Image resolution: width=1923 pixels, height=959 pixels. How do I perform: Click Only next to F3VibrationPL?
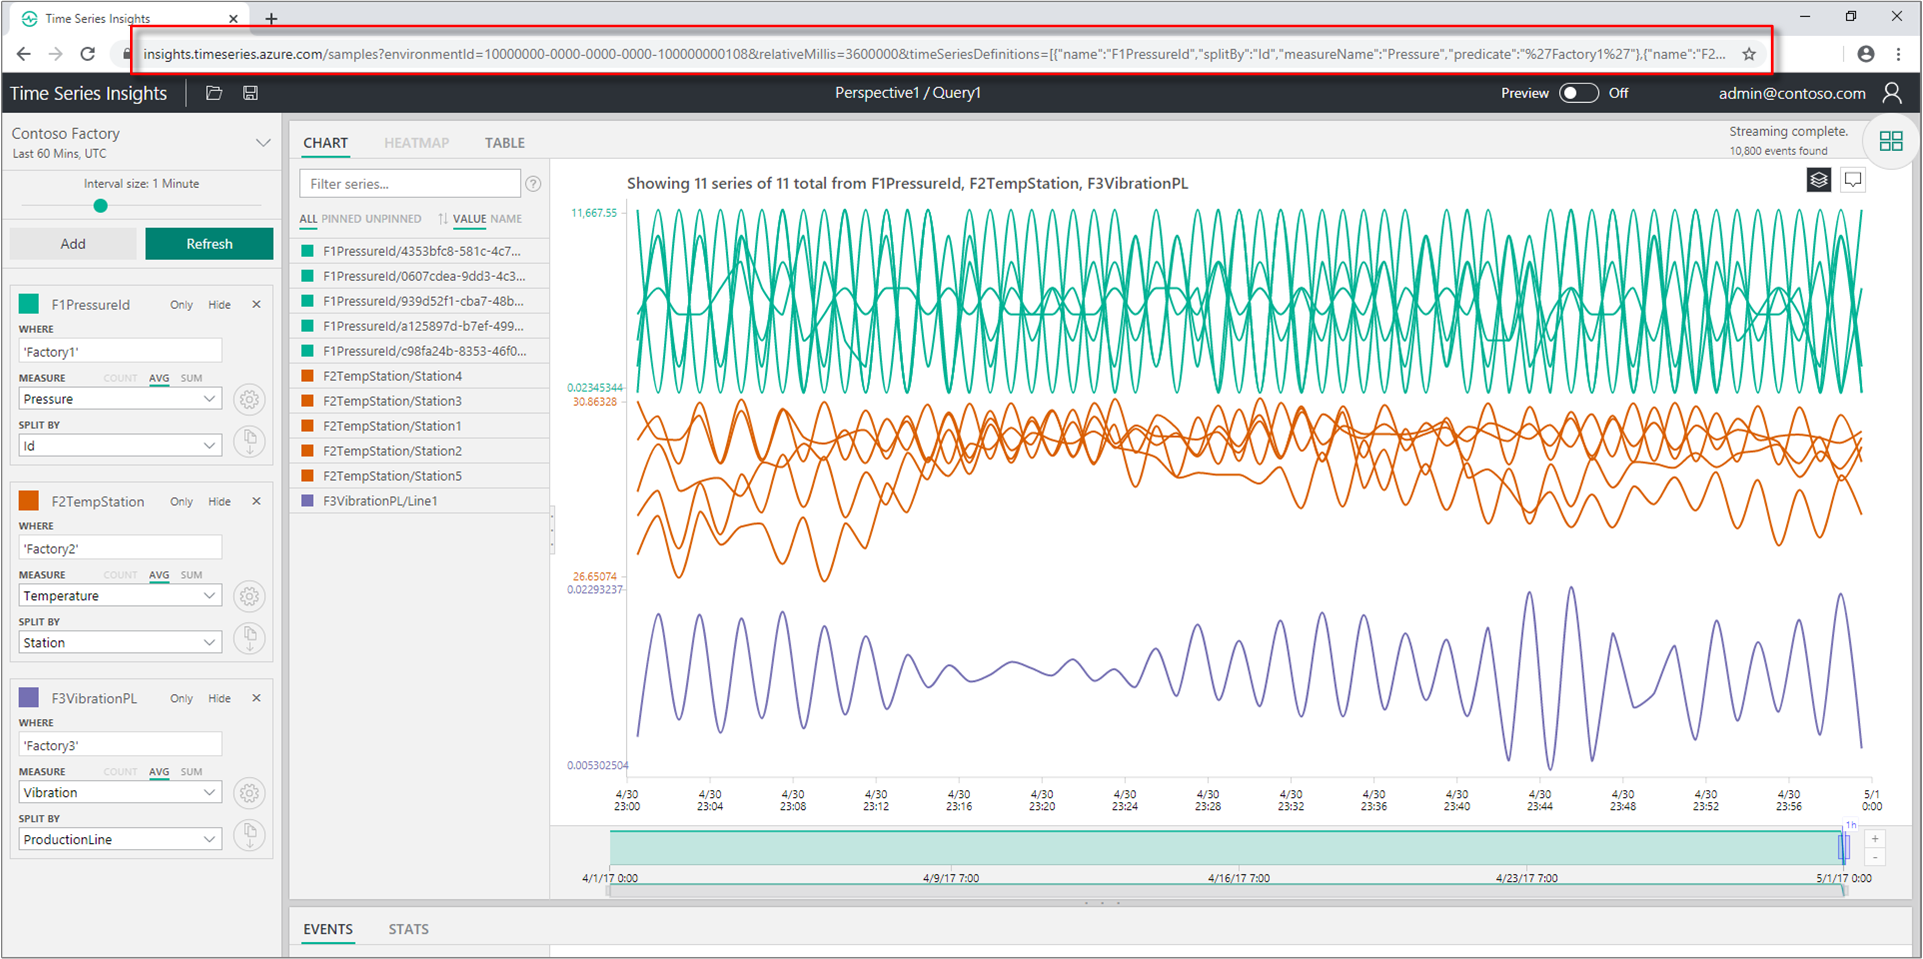[181, 698]
